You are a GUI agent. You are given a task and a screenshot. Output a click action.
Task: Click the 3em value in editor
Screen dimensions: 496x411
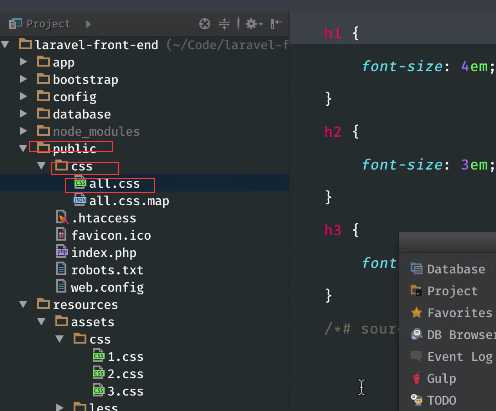475,165
